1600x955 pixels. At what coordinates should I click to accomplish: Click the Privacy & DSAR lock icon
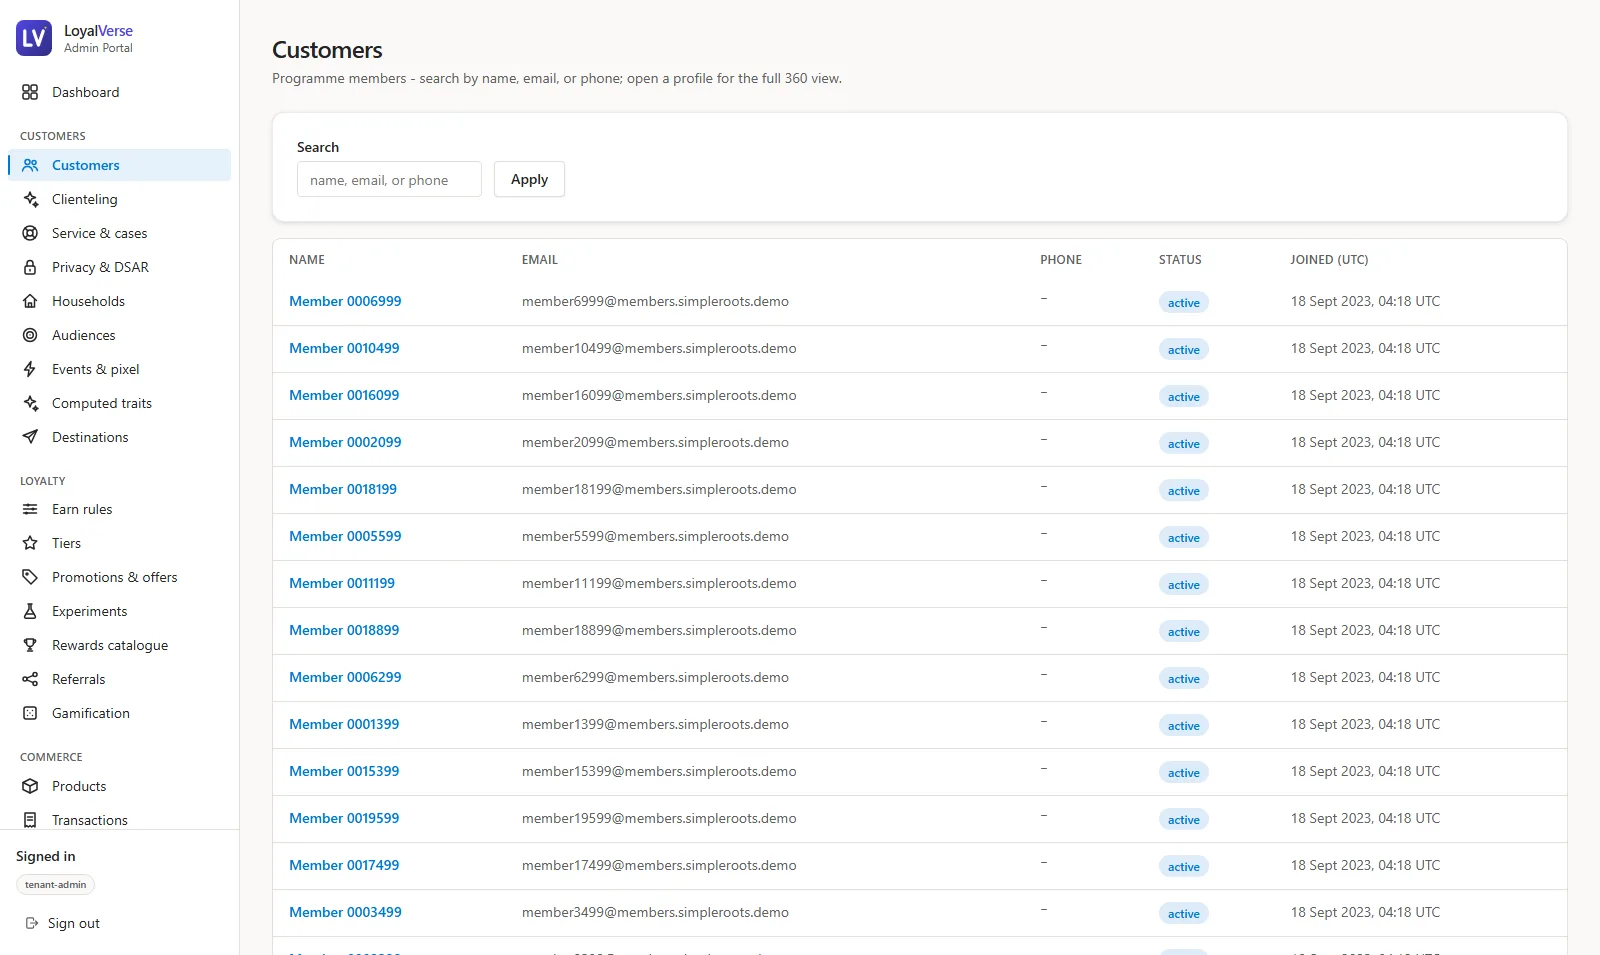pyautogui.click(x=30, y=267)
